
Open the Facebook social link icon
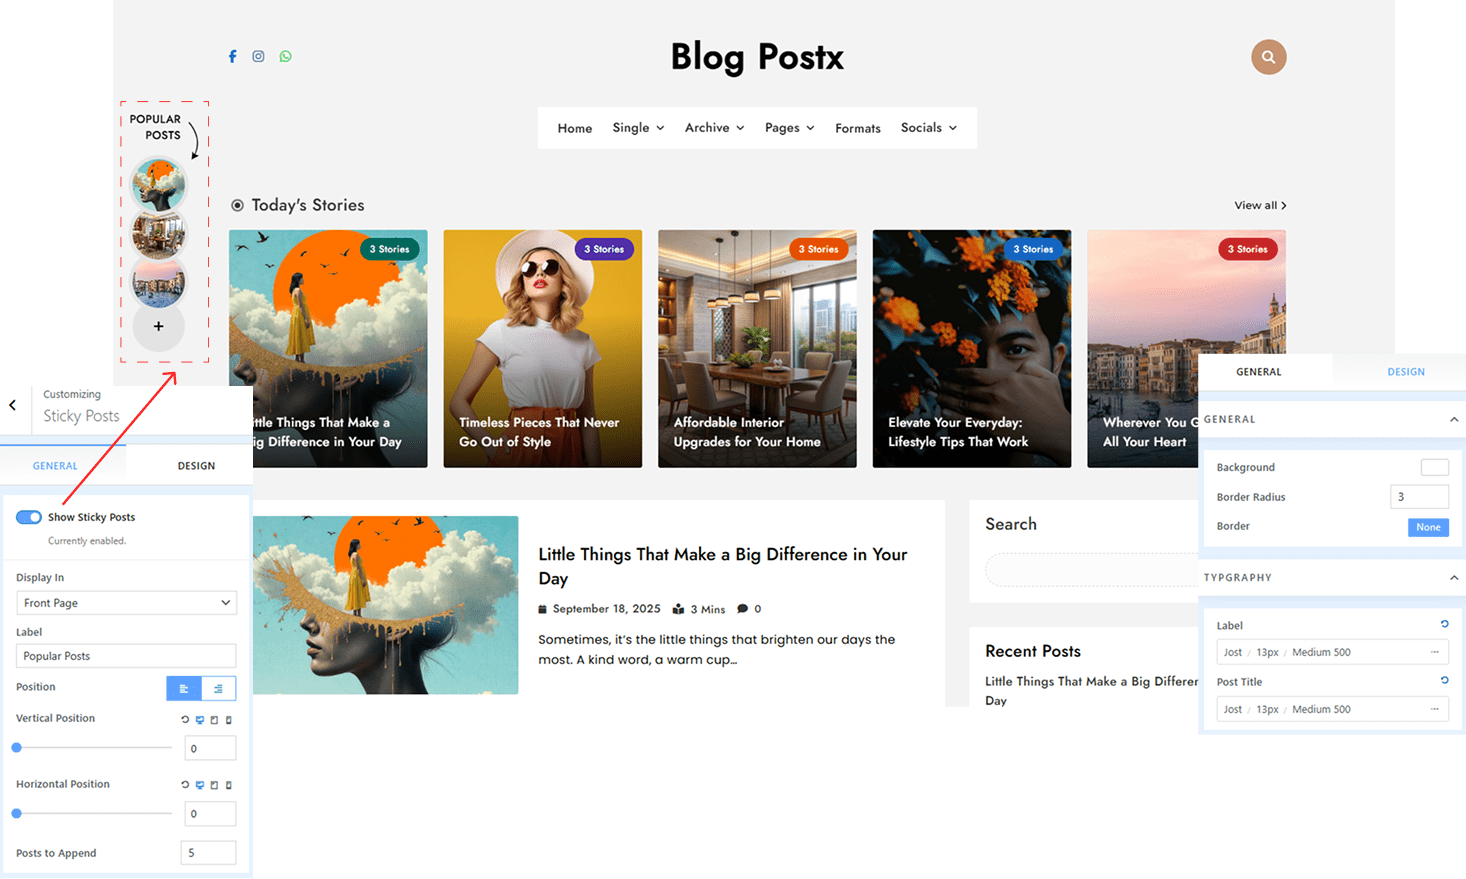(x=232, y=57)
